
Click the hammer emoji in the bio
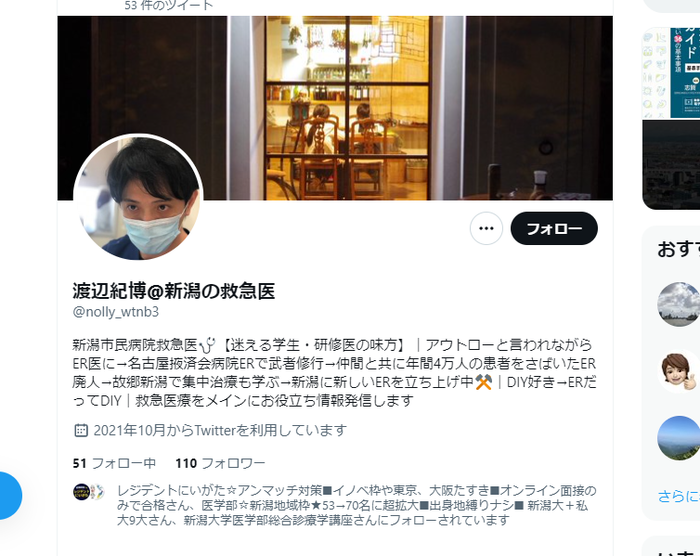click(483, 382)
